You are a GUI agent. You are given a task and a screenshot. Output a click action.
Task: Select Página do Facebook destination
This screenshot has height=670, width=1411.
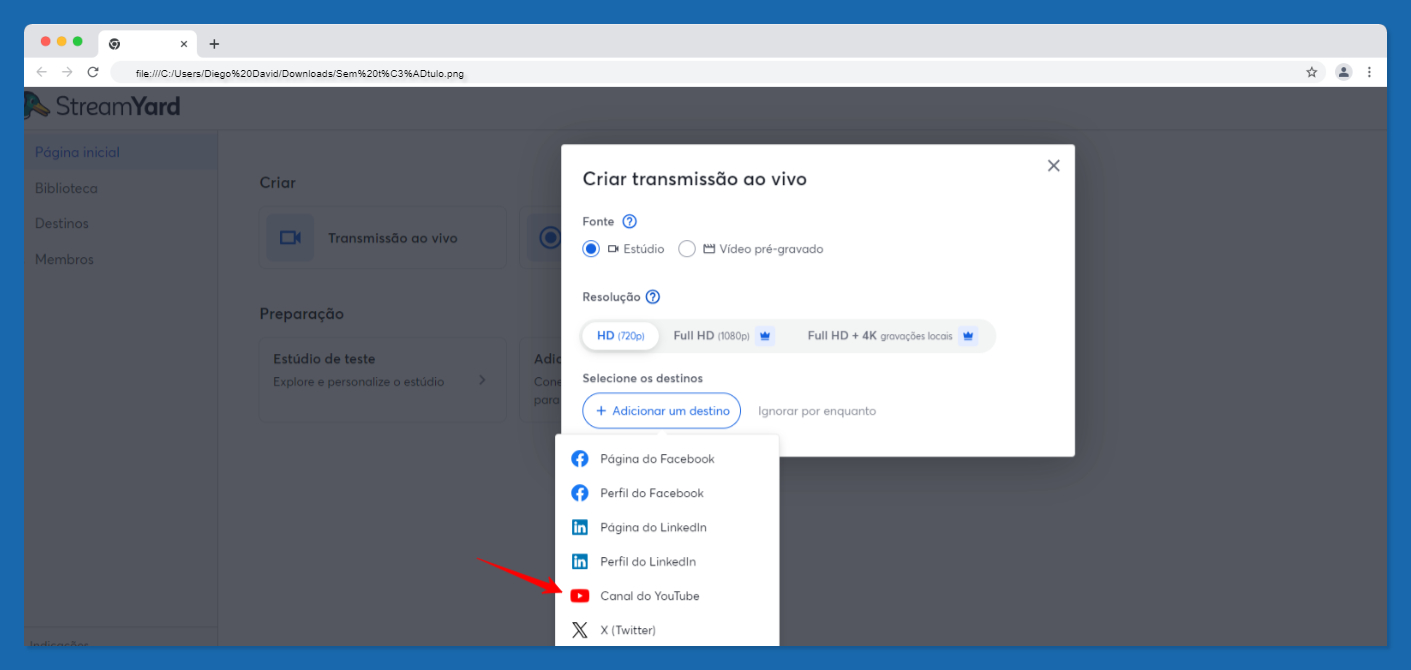pos(667,459)
